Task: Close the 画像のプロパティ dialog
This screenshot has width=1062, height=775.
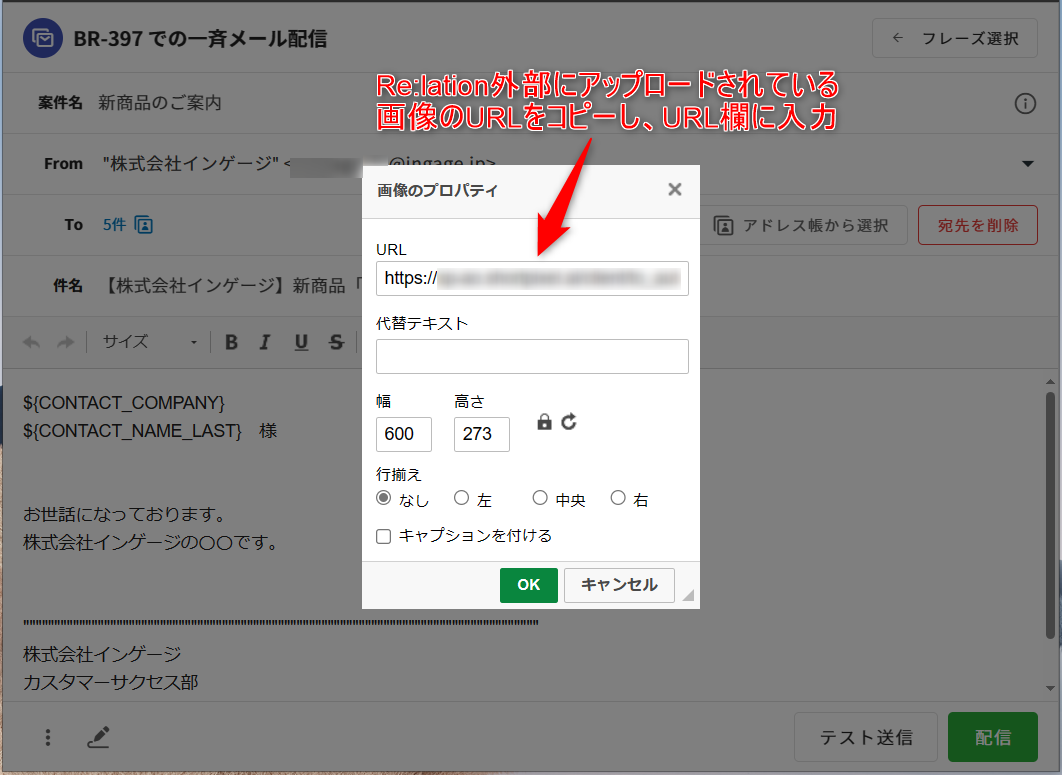Action: click(x=675, y=190)
